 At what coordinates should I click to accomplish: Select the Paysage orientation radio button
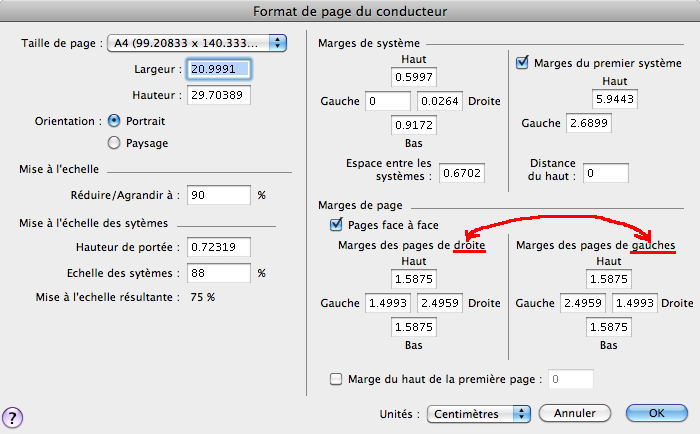tap(114, 143)
